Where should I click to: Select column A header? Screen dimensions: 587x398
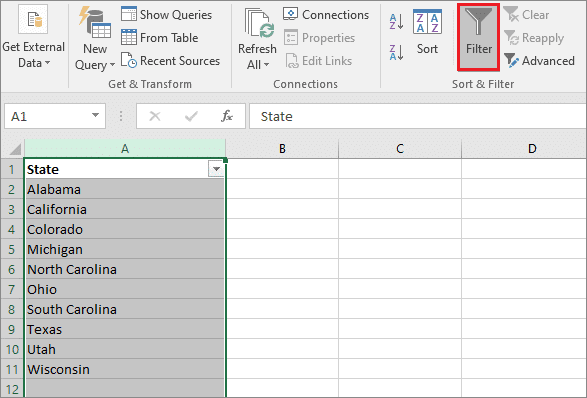tap(125, 149)
